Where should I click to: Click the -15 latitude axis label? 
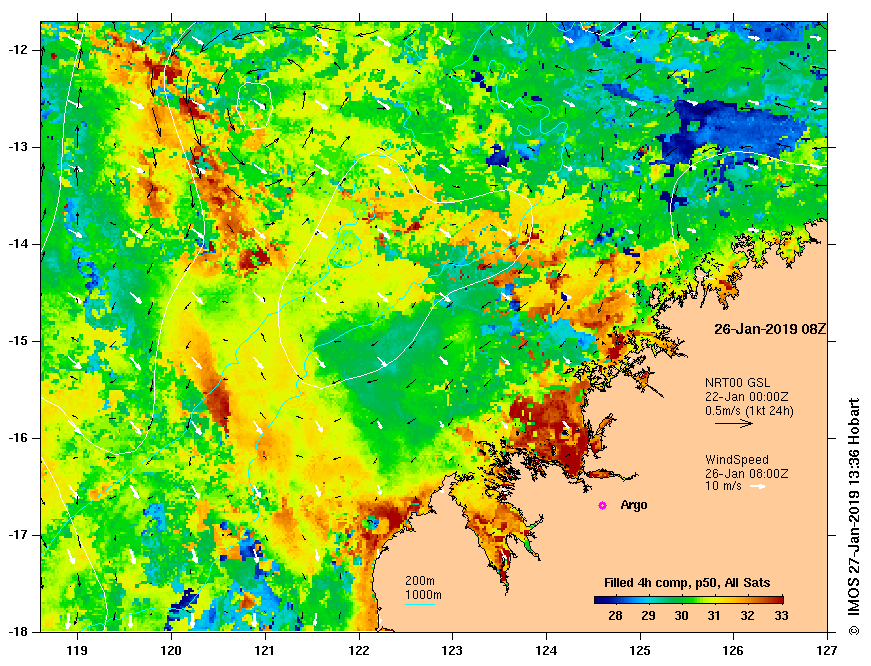pos(17,341)
